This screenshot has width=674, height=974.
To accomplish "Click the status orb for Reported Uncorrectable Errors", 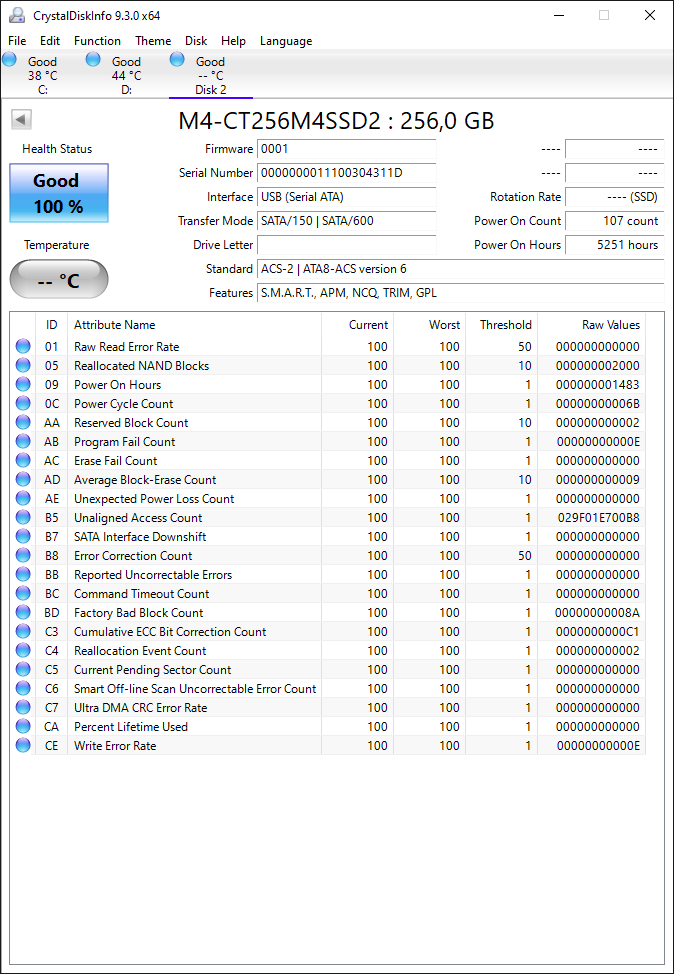I will click(23, 575).
